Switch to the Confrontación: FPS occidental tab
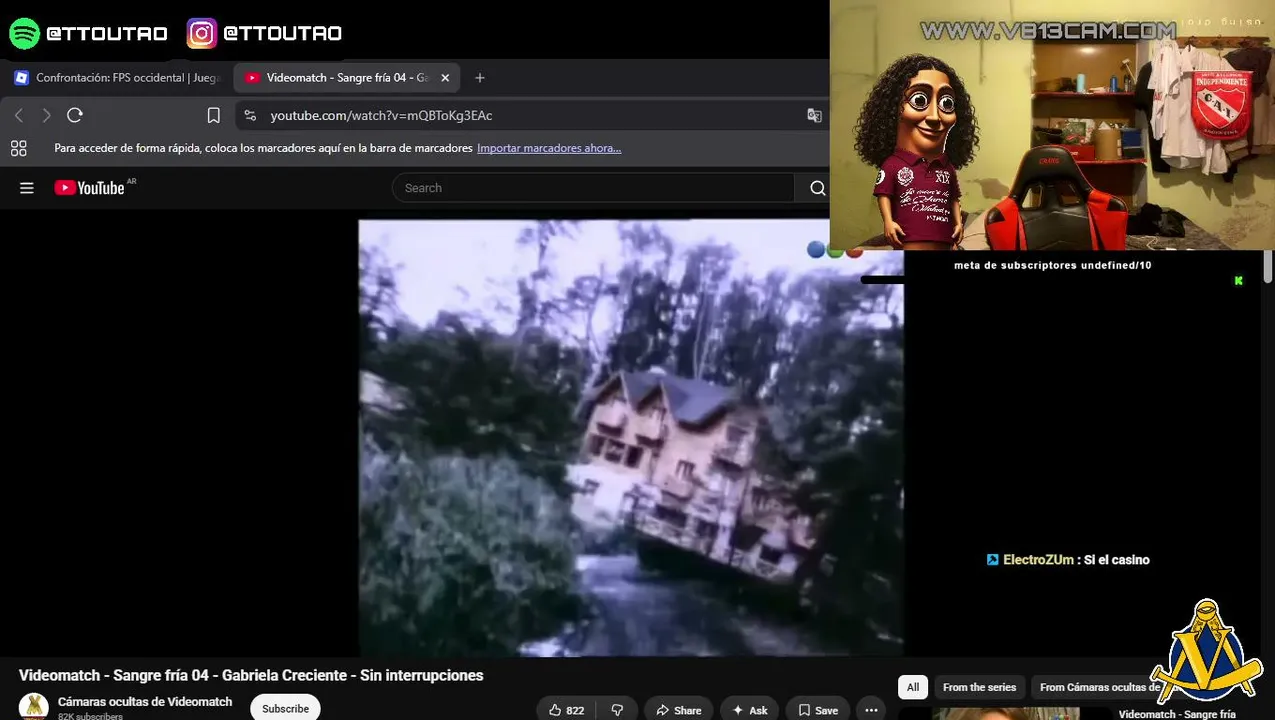 click(118, 77)
